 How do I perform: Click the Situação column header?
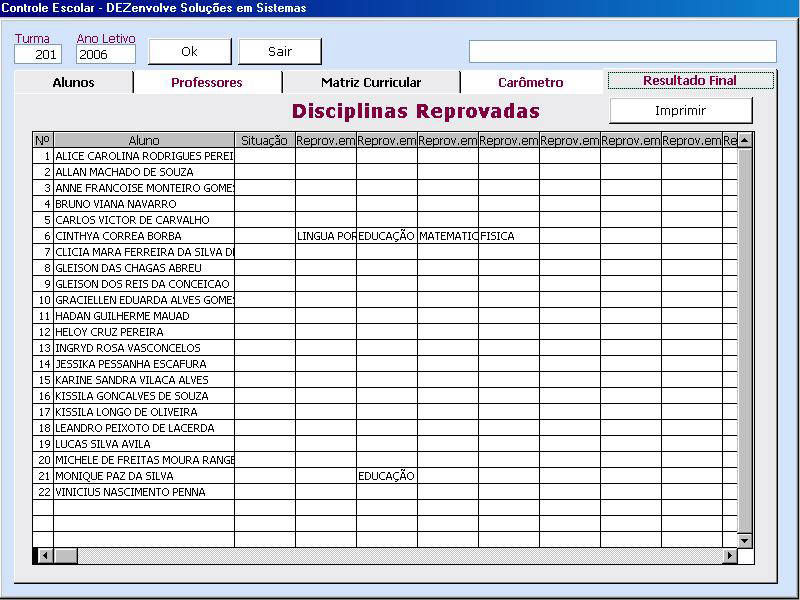tap(265, 141)
